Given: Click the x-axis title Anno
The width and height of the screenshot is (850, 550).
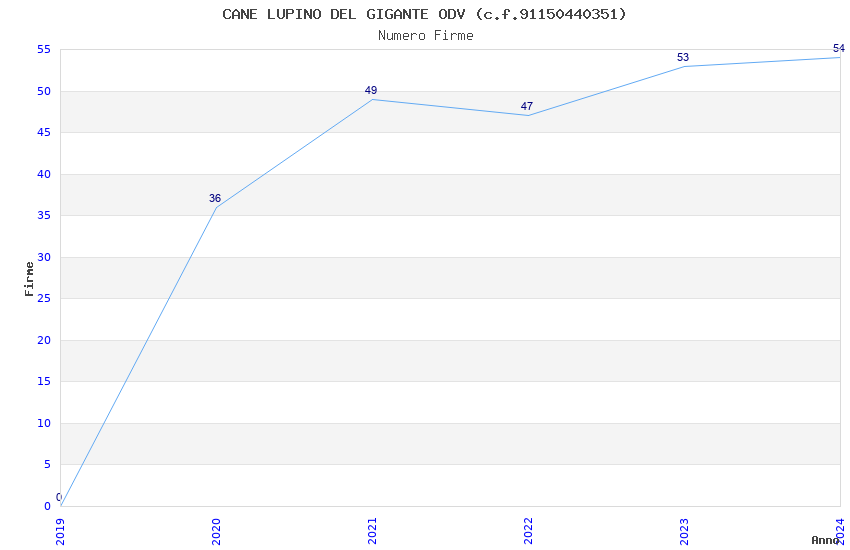Looking at the screenshot, I should click(x=825, y=540).
